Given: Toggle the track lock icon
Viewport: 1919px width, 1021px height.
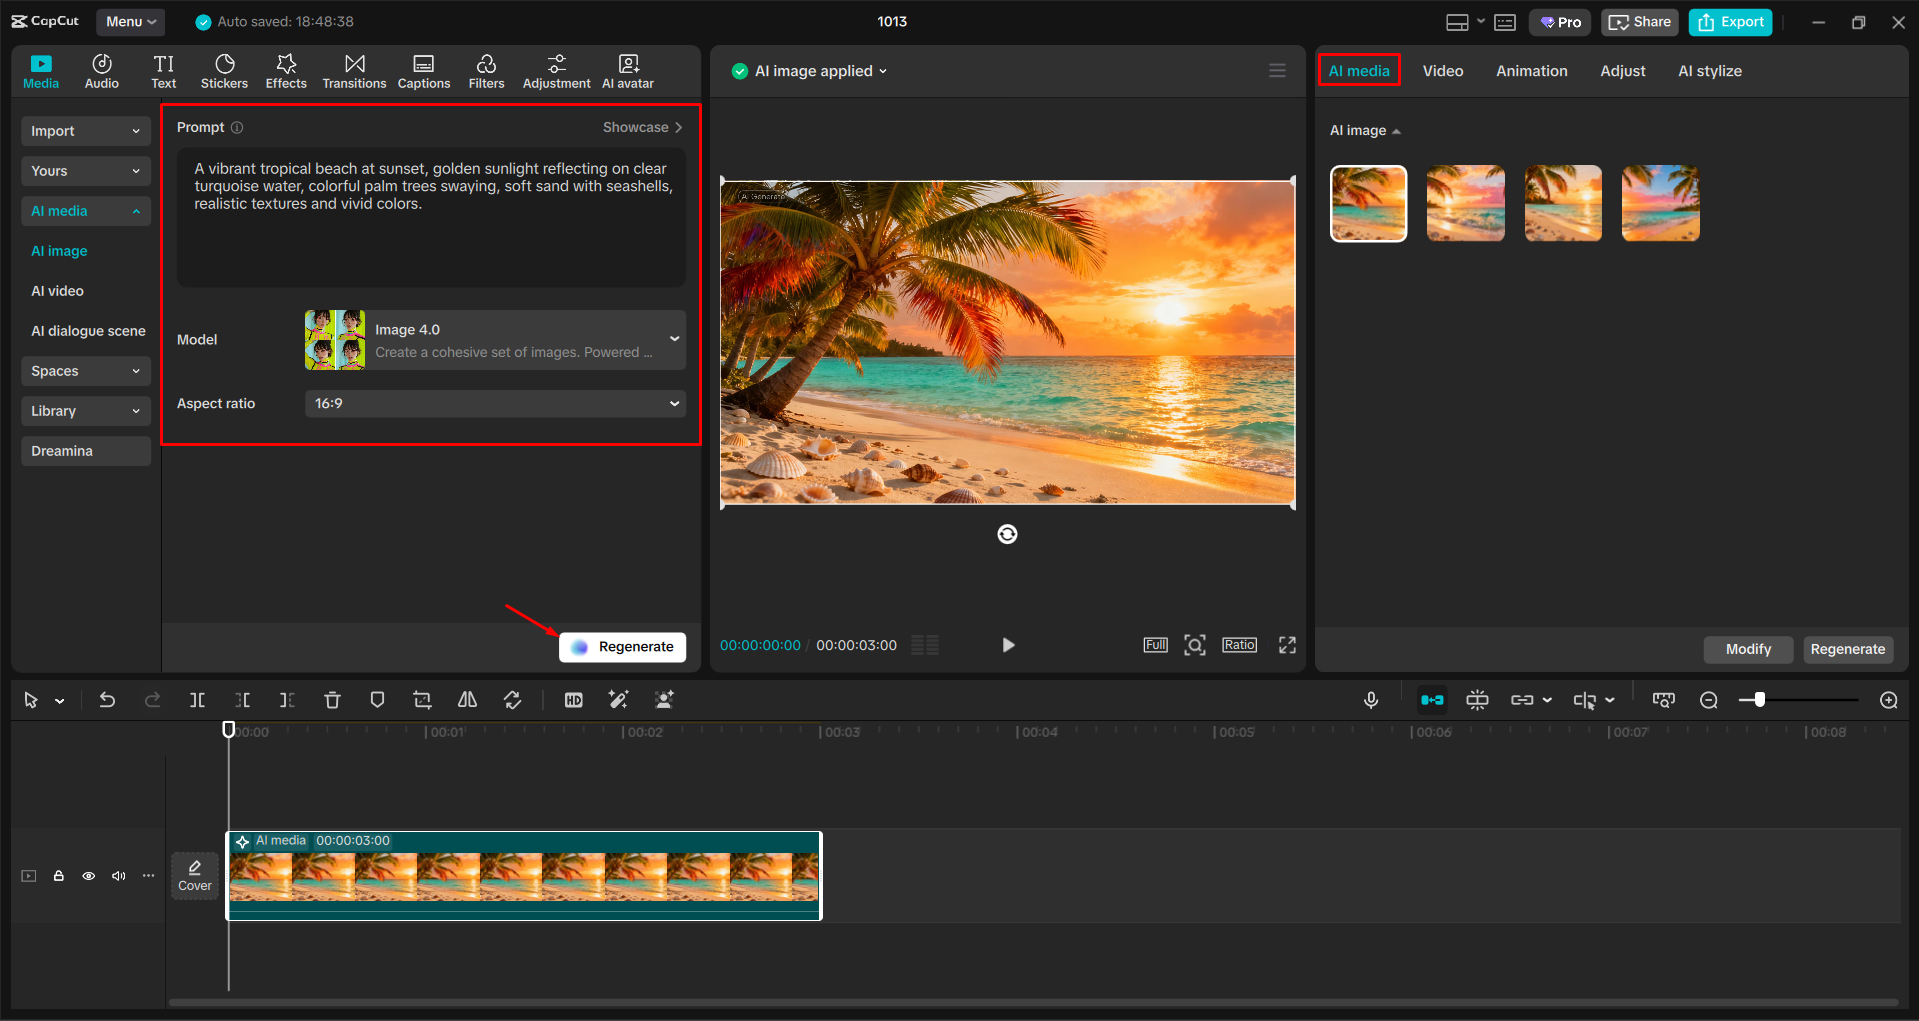Looking at the screenshot, I should pos(58,875).
